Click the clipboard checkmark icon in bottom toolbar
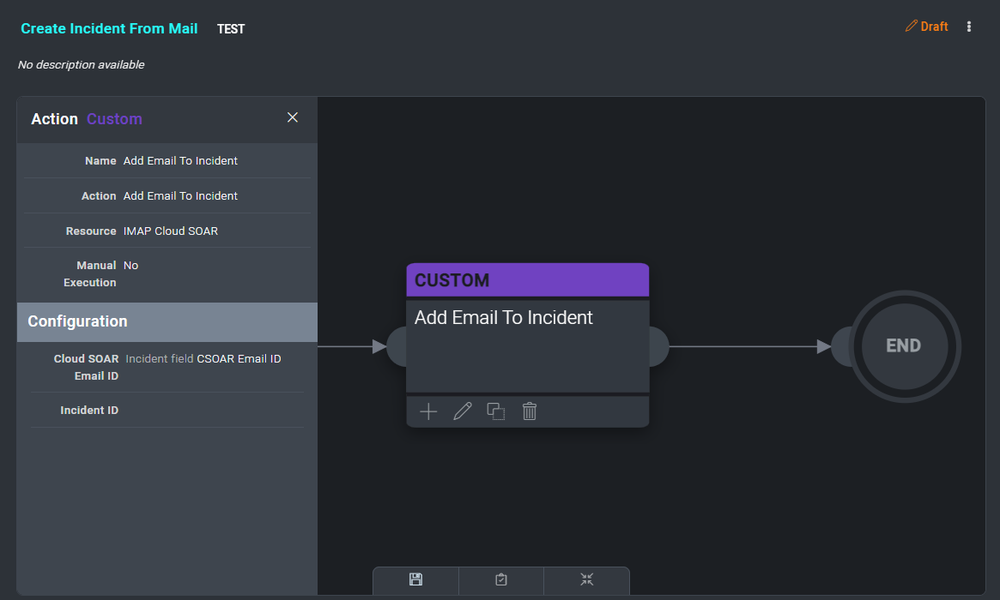Screen dimensions: 1000x600 click(501, 580)
